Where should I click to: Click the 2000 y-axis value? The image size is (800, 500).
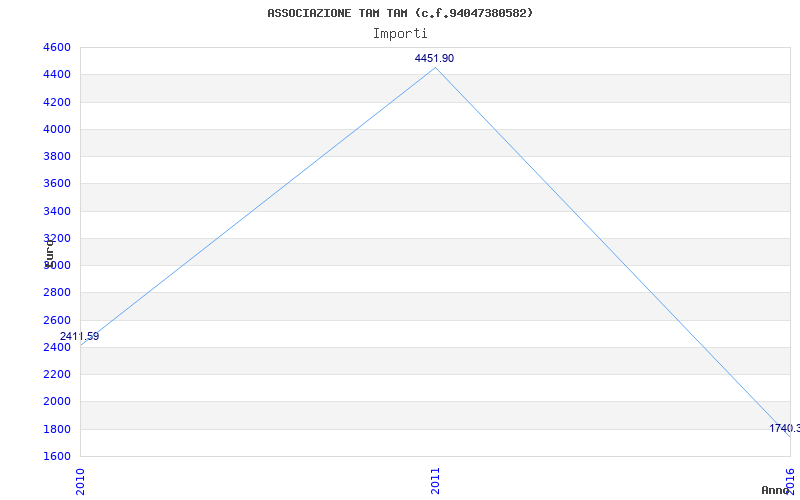tap(57, 402)
